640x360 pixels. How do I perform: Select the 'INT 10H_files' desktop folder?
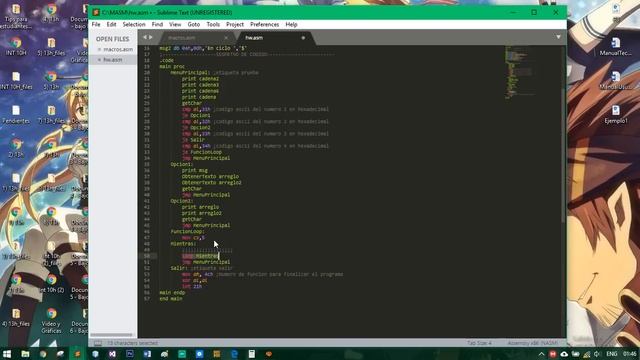point(16,80)
